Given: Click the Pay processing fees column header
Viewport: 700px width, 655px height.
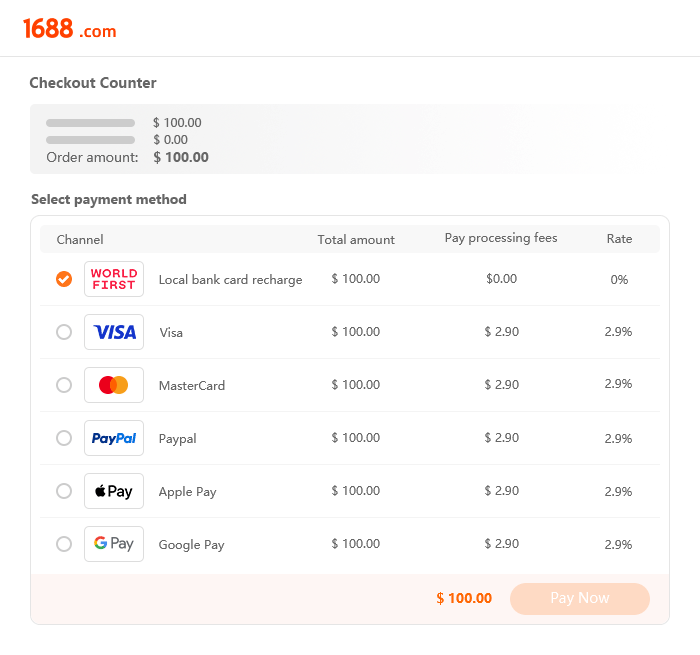Looking at the screenshot, I should pos(501,238).
